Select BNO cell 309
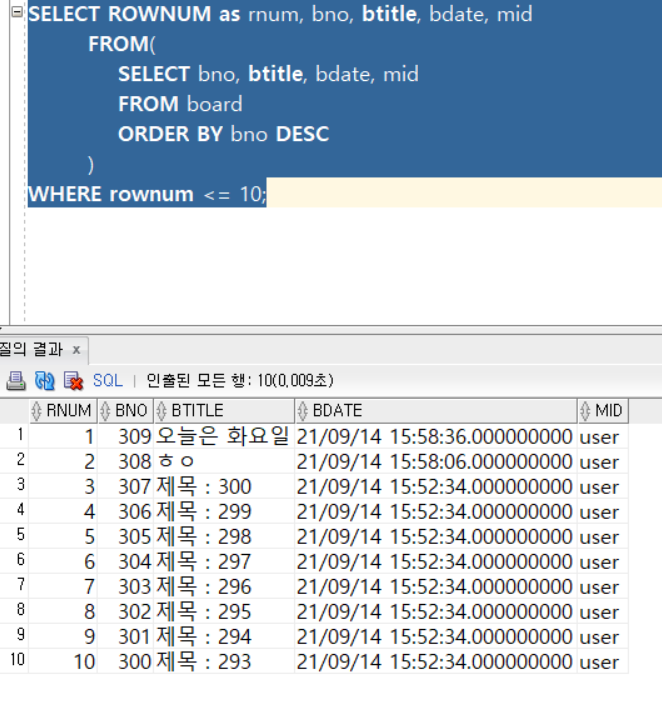 pos(125,436)
